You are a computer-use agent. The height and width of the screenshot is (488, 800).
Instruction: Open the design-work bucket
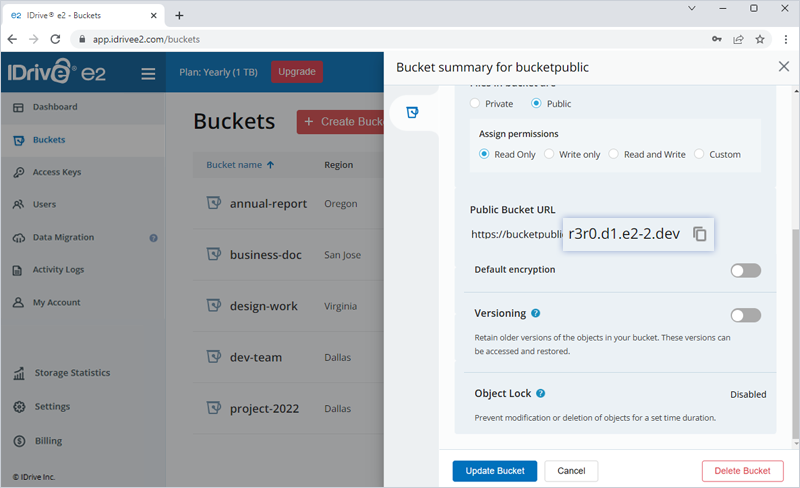click(264, 306)
